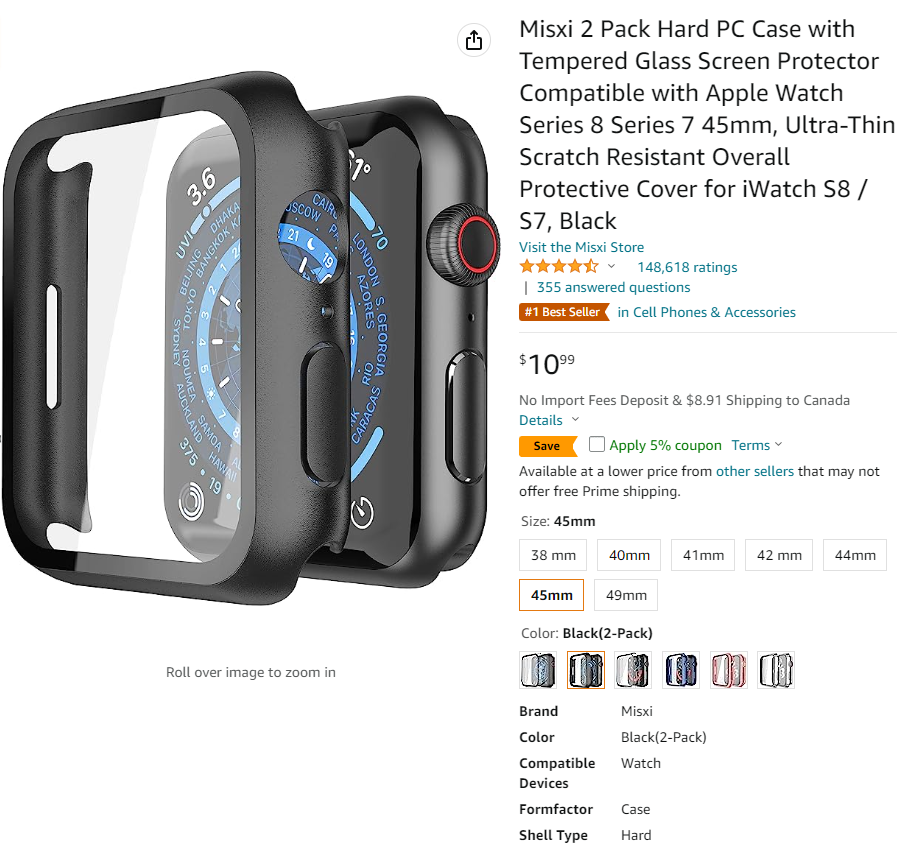Click the share icon above product image
915x849 pixels.
point(473,40)
